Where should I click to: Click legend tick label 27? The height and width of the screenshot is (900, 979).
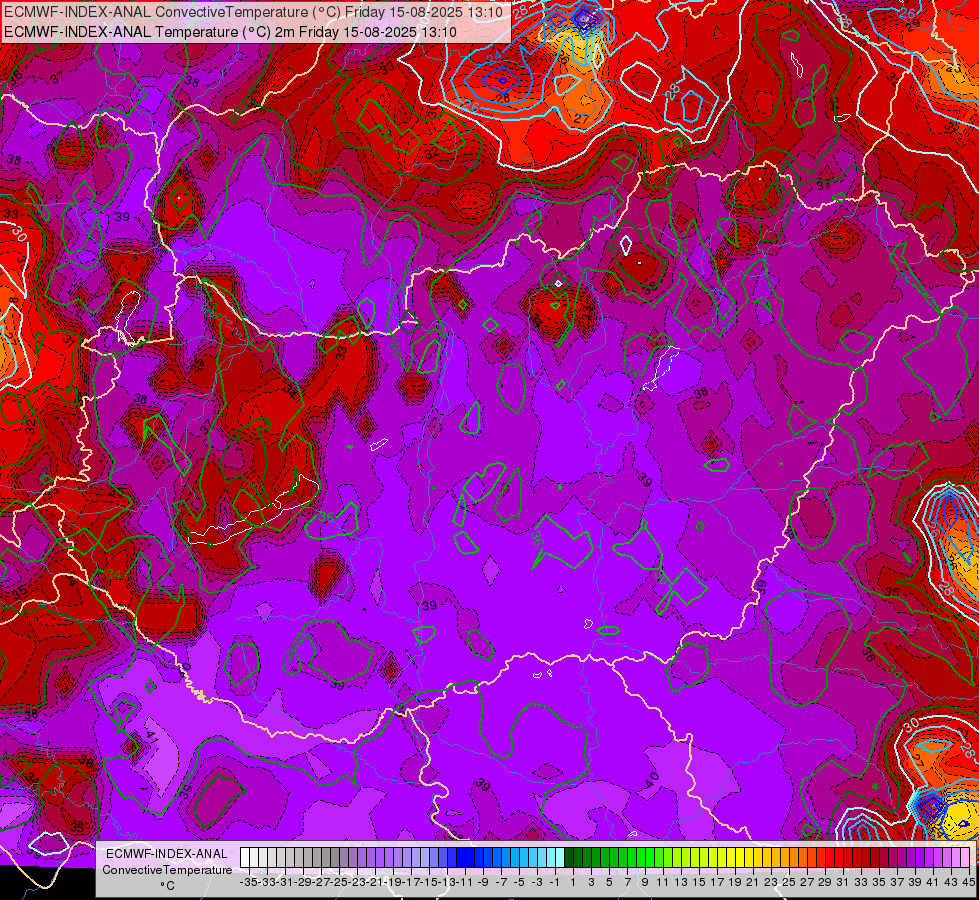[x=807, y=882]
